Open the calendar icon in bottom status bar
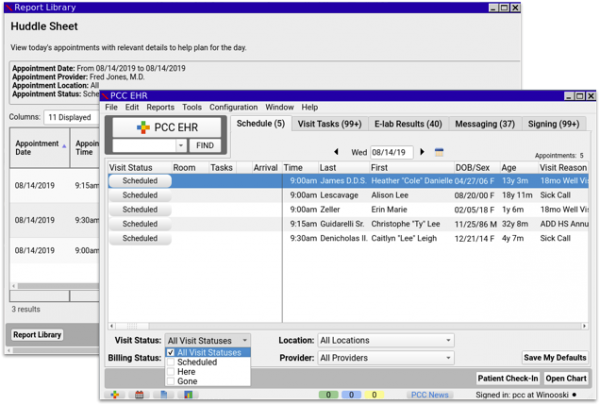 (x=139, y=395)
